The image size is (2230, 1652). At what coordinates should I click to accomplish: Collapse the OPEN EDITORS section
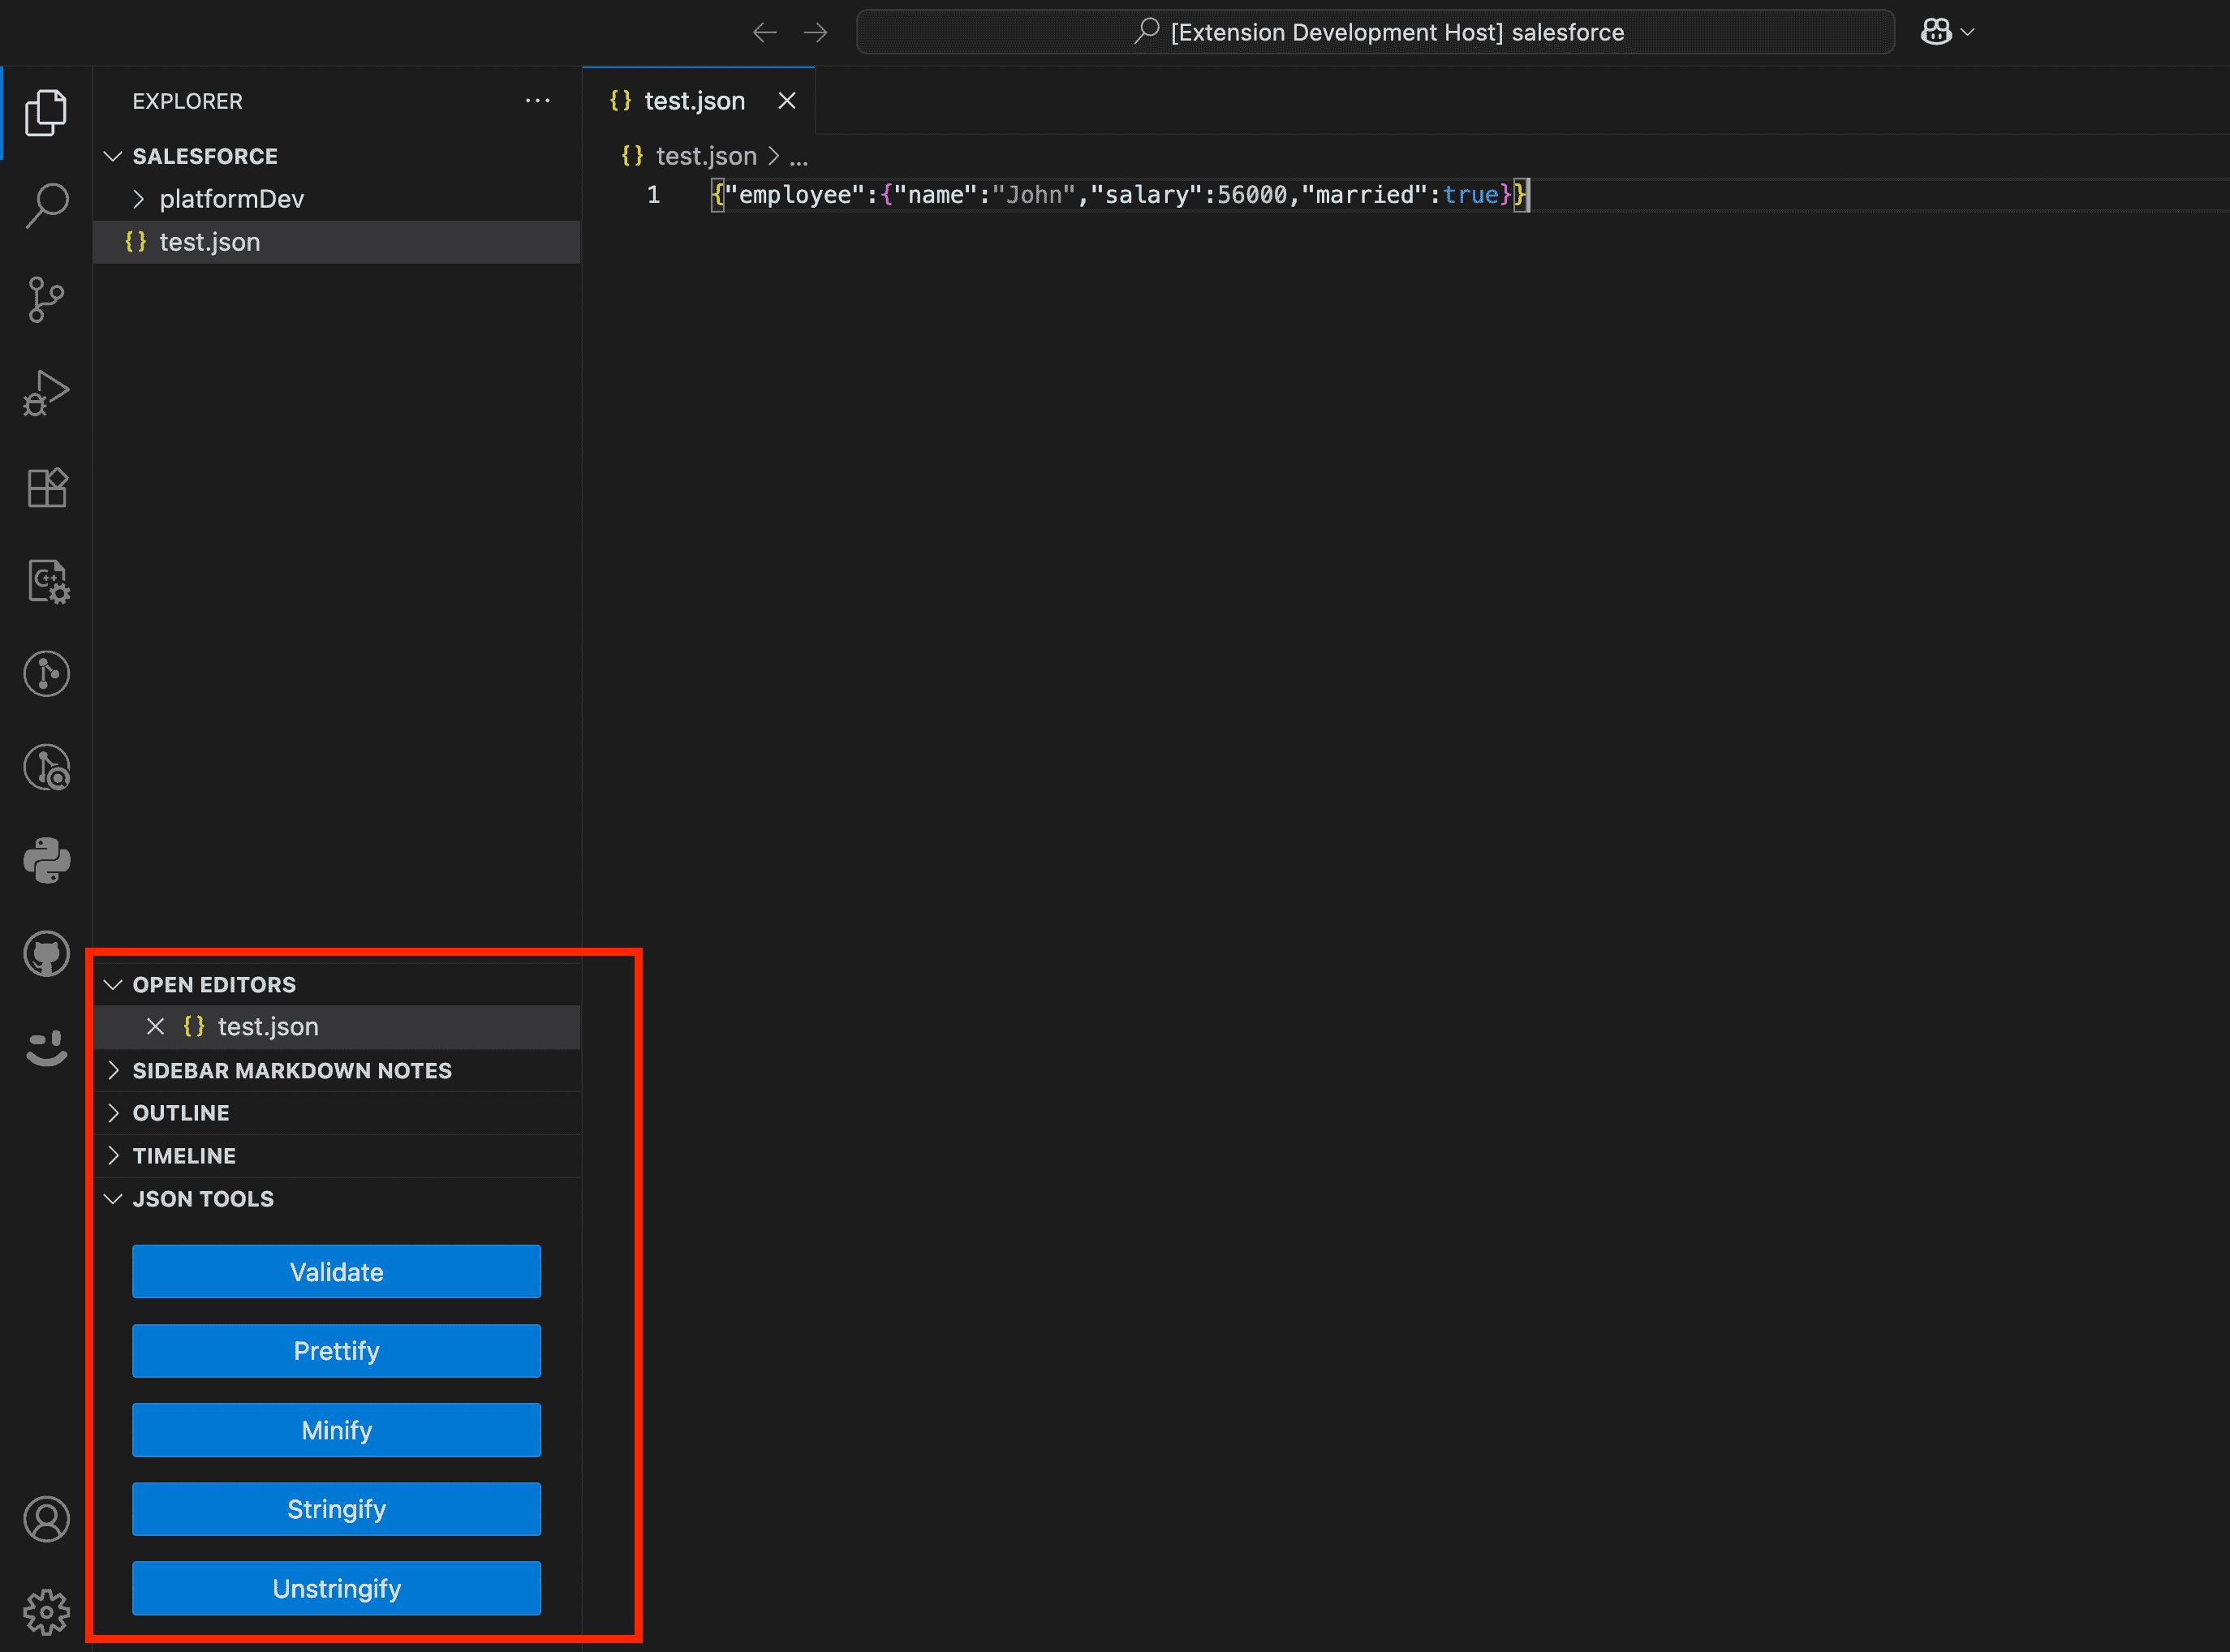[213, 984]
